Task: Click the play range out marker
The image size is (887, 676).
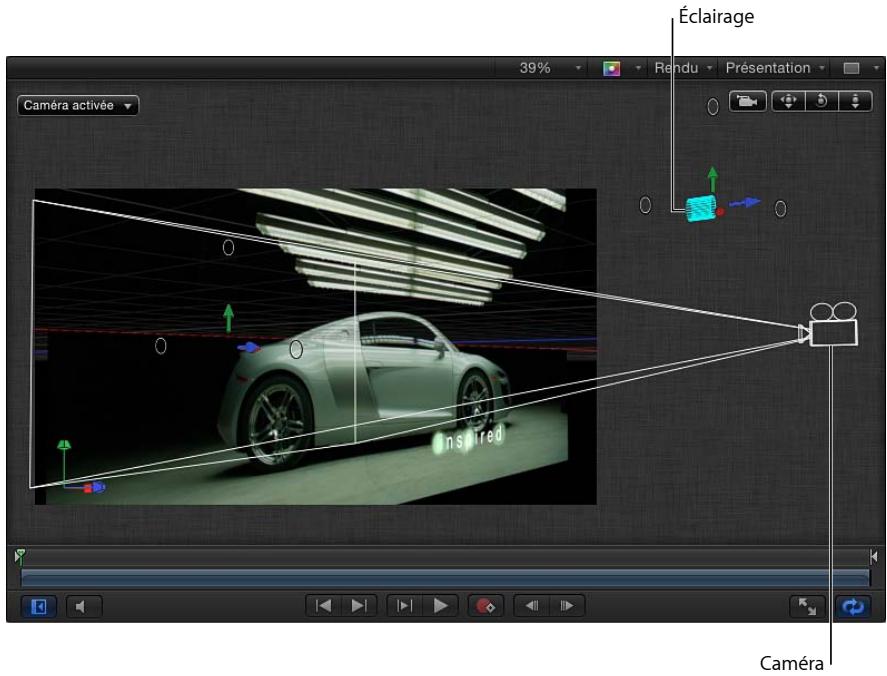Action: (874, 557)
